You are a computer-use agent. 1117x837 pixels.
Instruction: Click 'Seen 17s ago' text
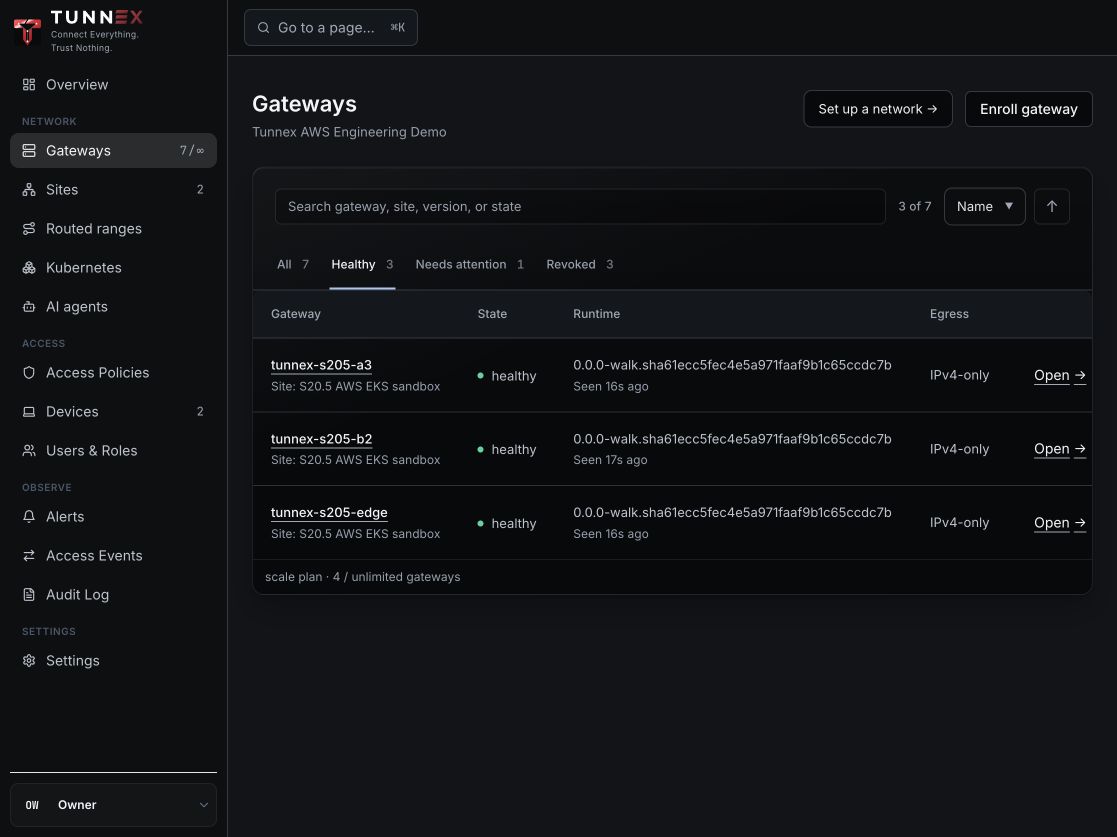pyautogui.click(x=611, y=460)
